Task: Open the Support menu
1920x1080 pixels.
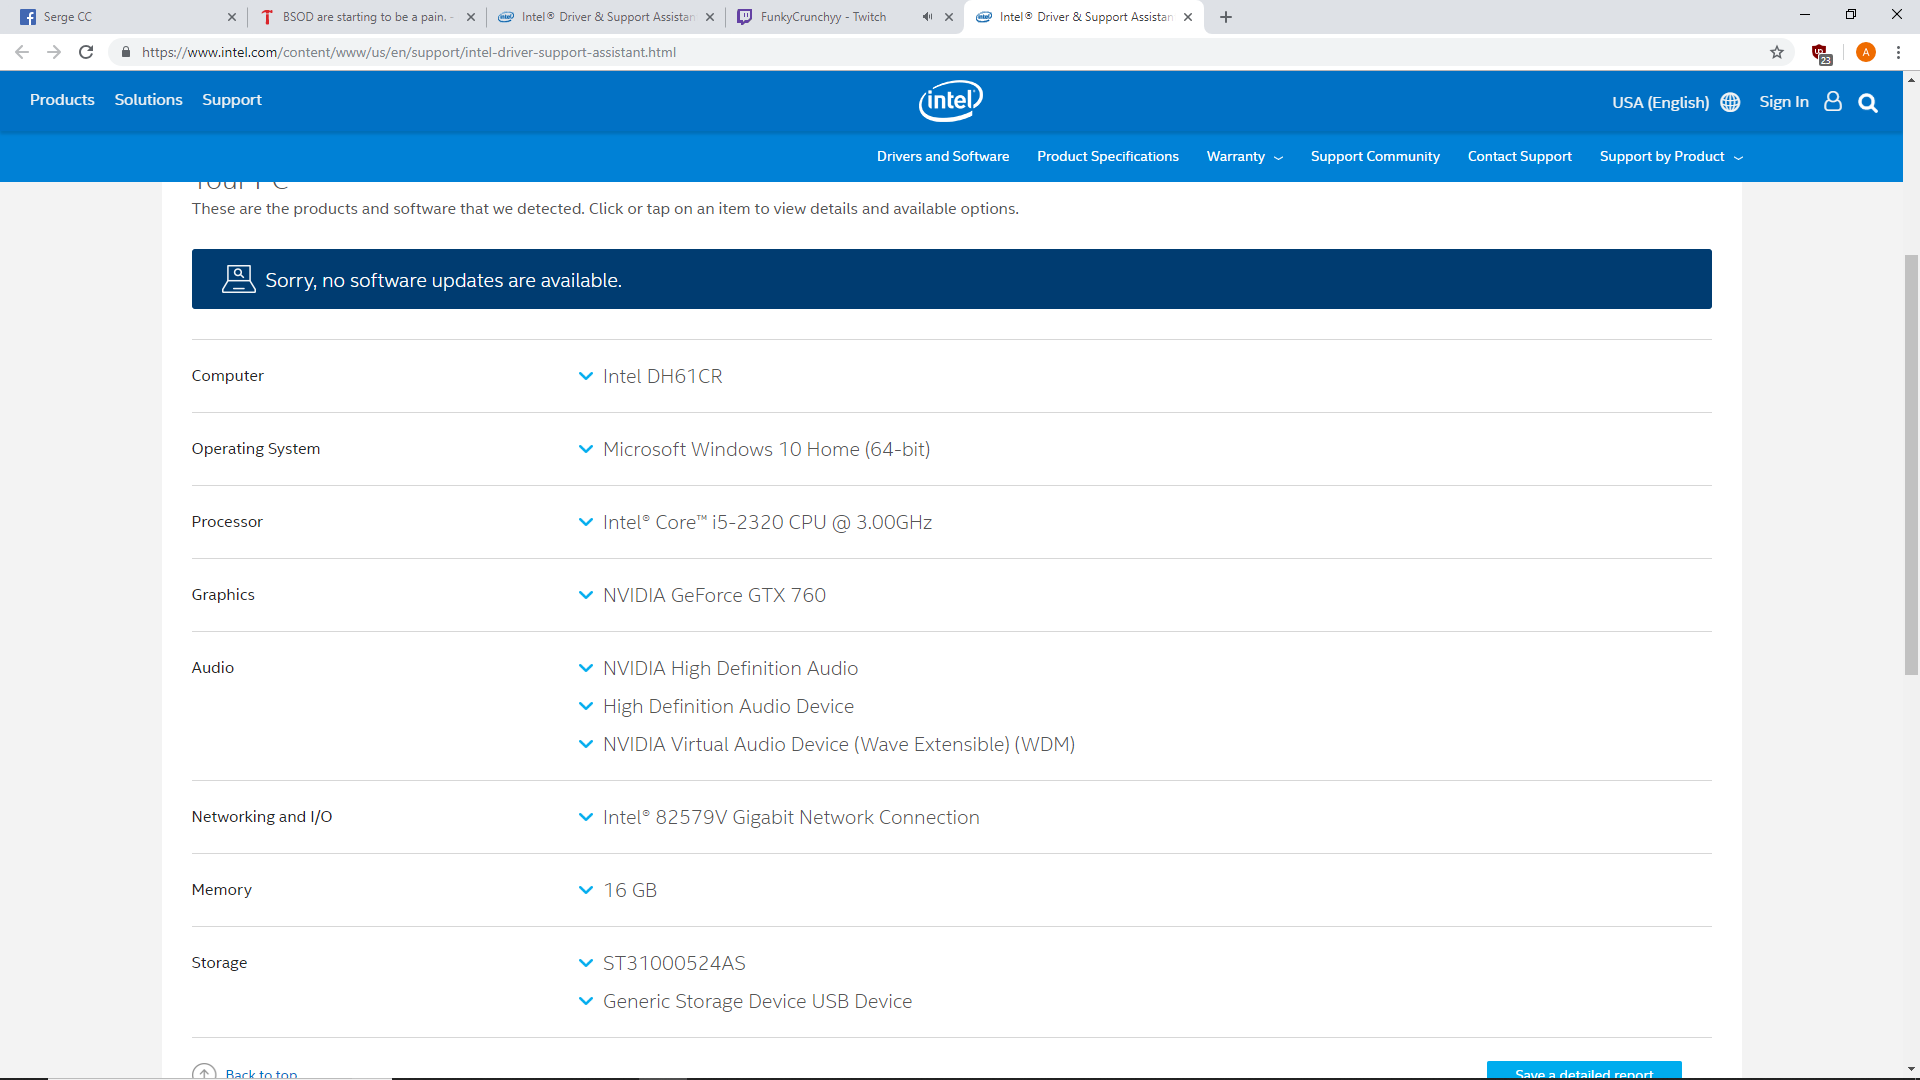Action: 232,100
